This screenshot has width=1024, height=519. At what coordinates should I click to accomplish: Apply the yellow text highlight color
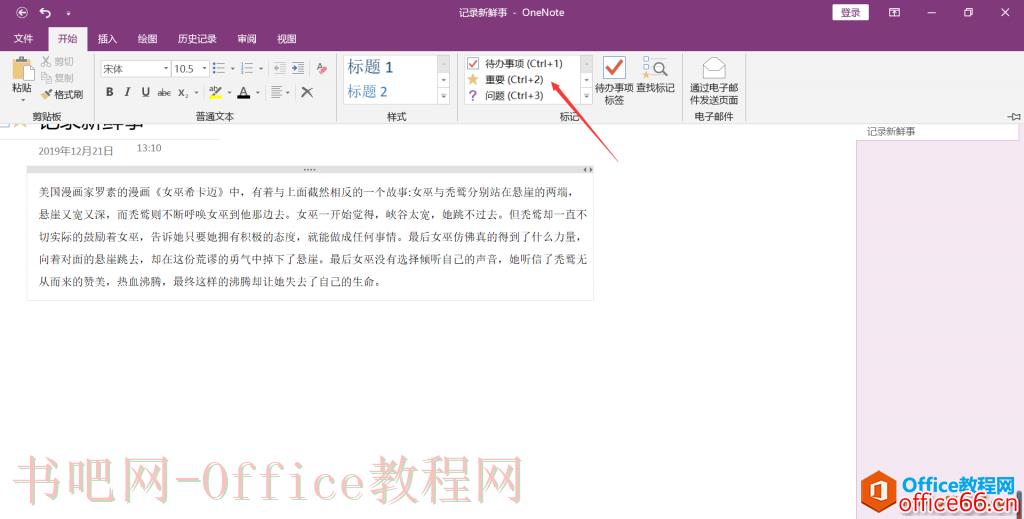[x=216, y=93]
